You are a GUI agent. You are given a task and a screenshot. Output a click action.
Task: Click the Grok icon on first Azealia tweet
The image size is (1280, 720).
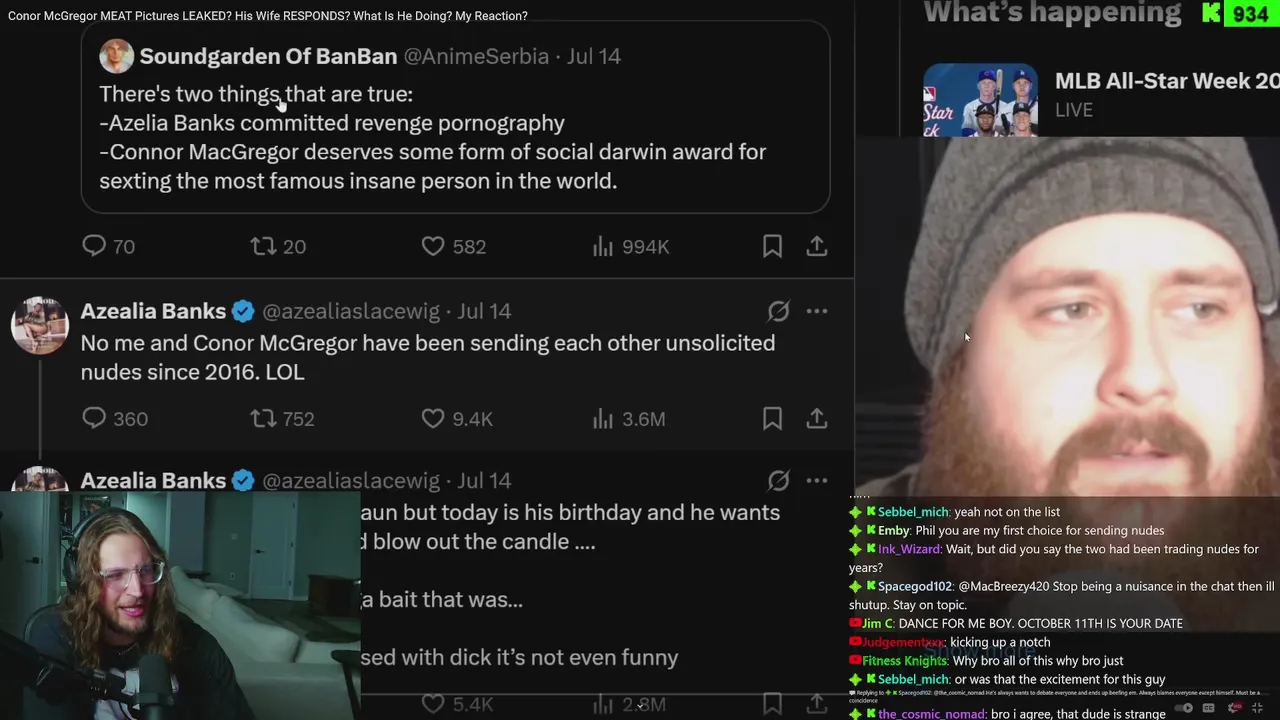click(778, 311)
